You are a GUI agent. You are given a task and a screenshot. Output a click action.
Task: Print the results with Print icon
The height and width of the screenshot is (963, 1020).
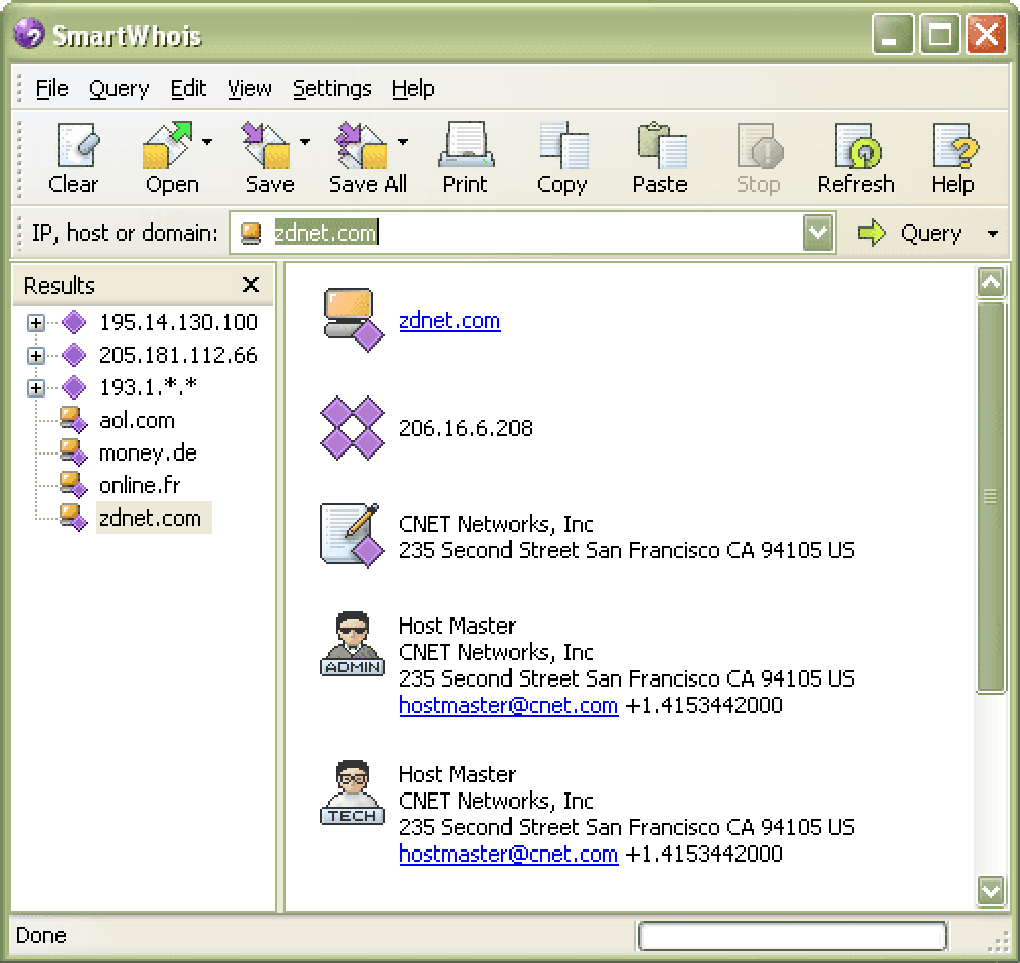(466, 146)
